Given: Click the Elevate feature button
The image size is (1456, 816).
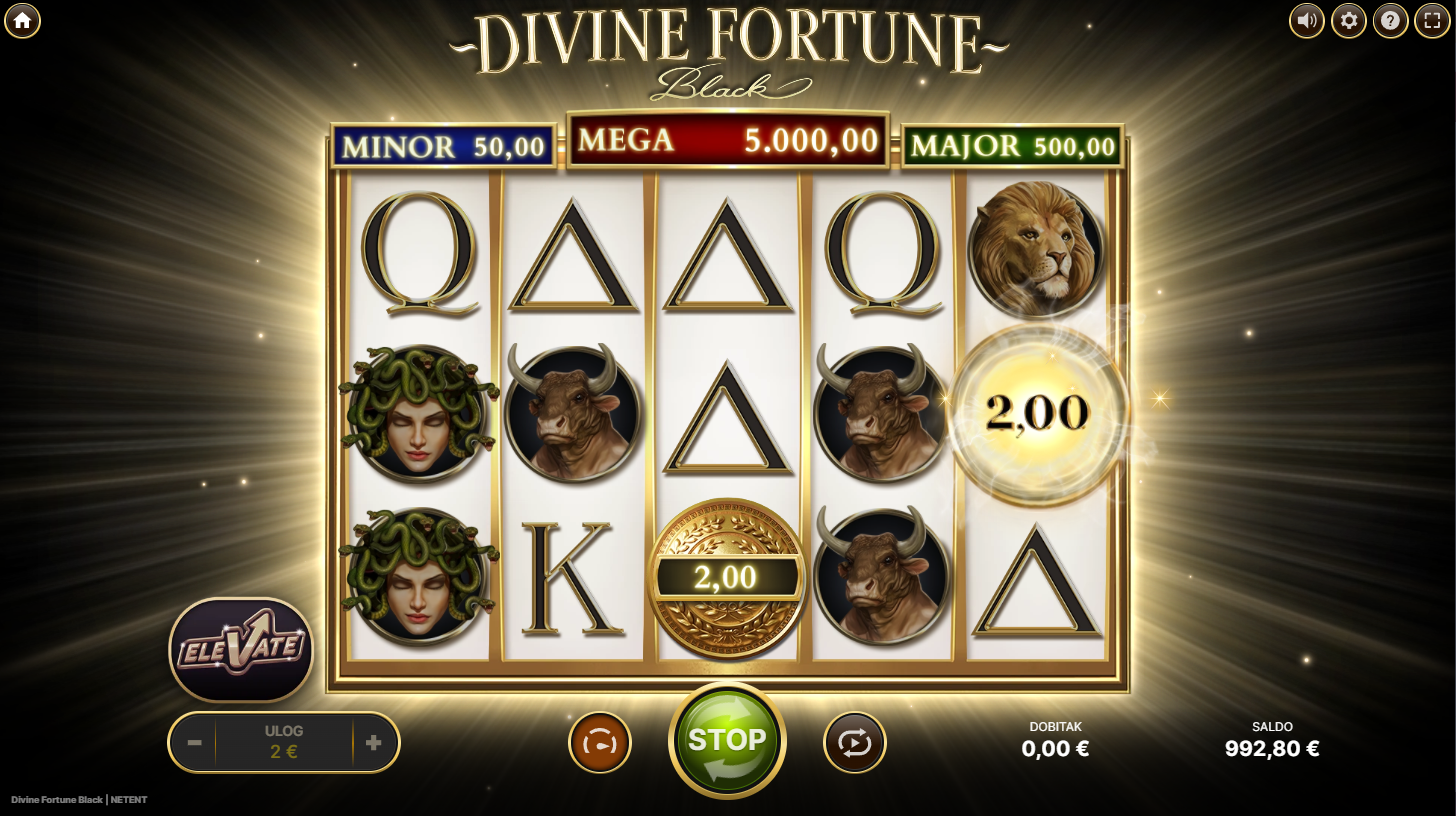Looking at the screenshot, I should tap(241, 650).
